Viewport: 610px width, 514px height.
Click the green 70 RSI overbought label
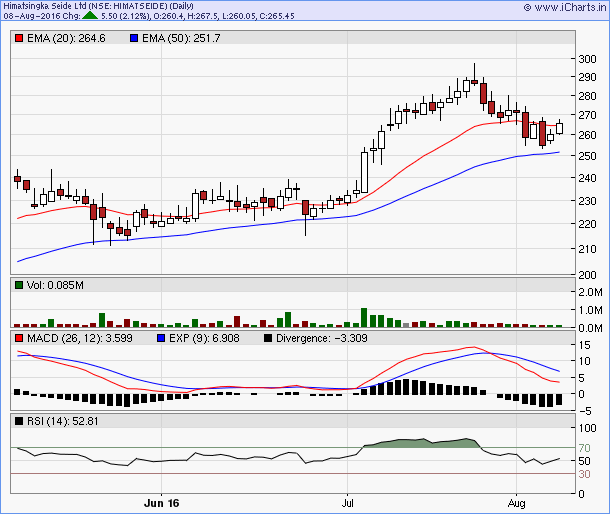[584, 448]
